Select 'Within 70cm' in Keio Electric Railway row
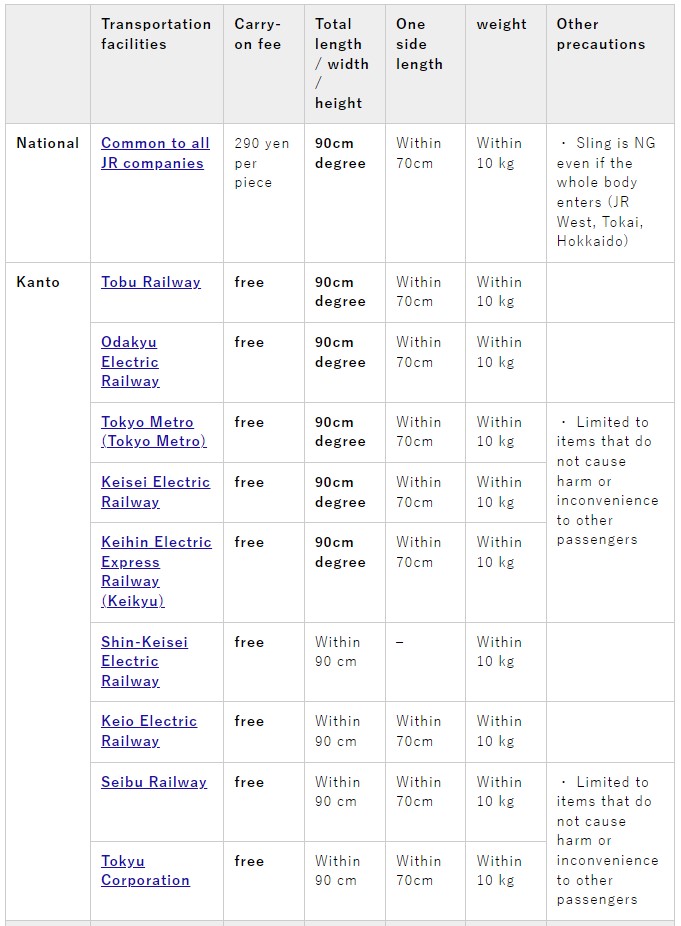 point(418,731)
